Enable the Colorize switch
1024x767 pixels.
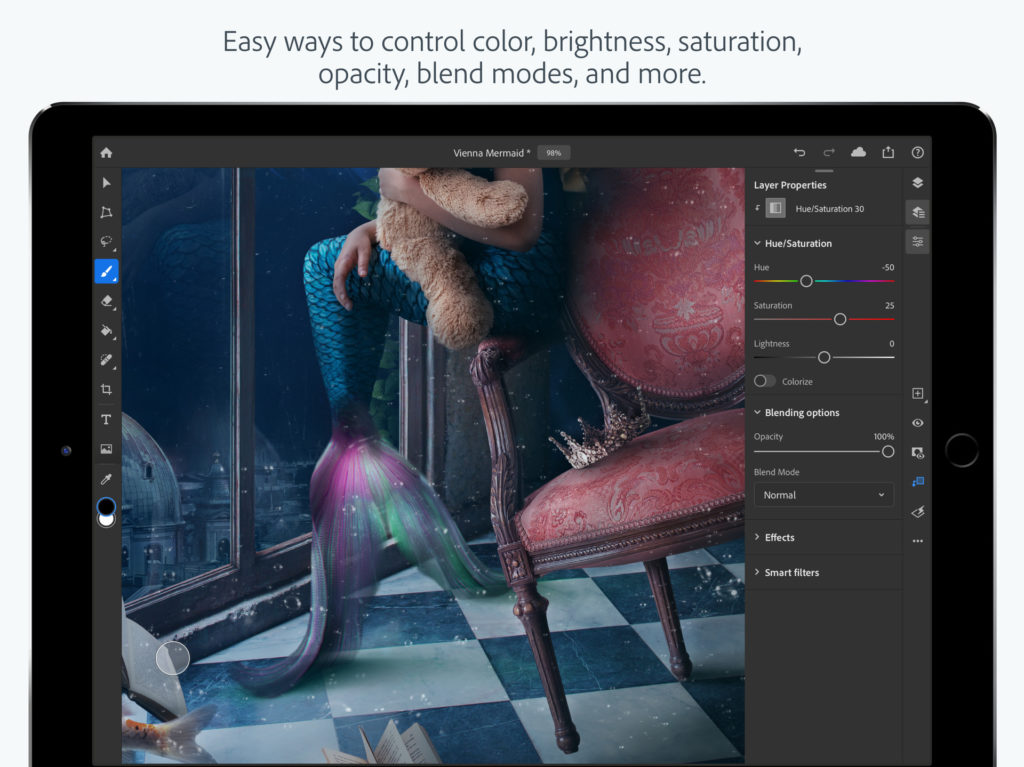coord(766,381)
